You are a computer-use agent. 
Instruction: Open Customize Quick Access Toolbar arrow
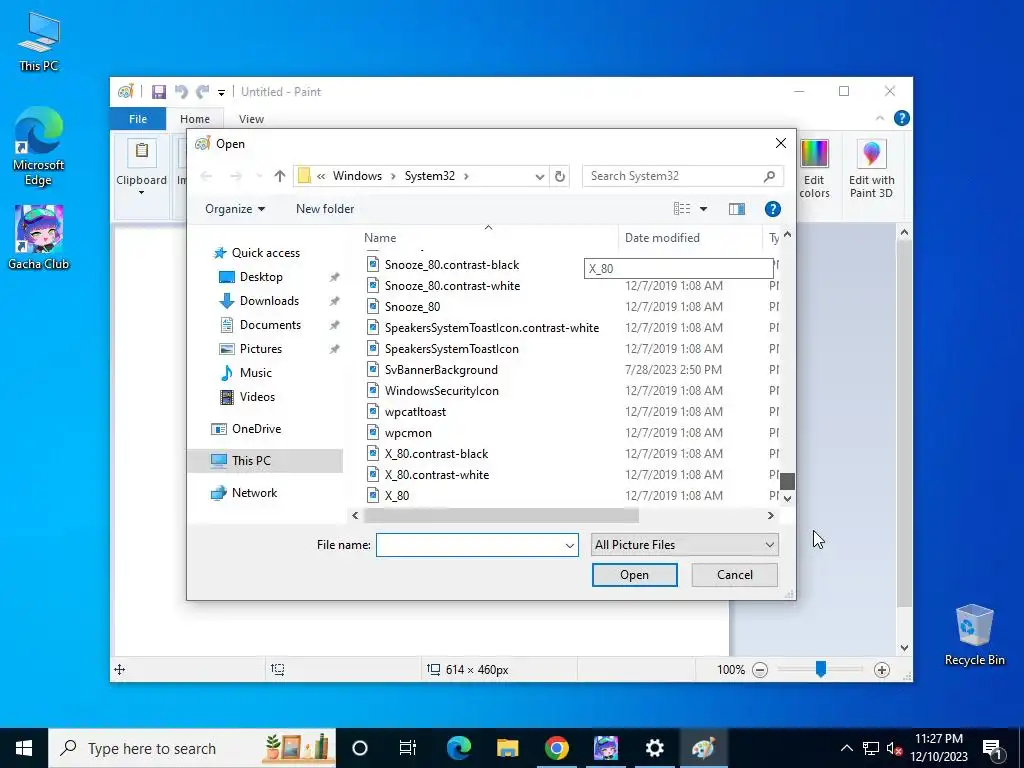click(x=221, y=93)
